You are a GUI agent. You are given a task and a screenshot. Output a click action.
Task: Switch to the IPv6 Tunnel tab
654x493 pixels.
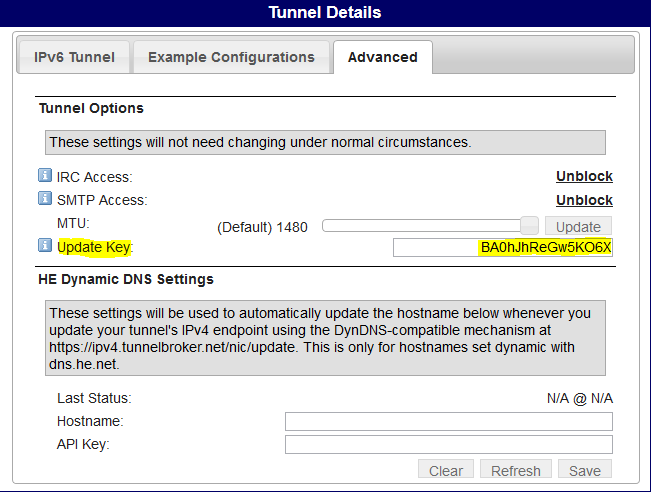(74, 57)
